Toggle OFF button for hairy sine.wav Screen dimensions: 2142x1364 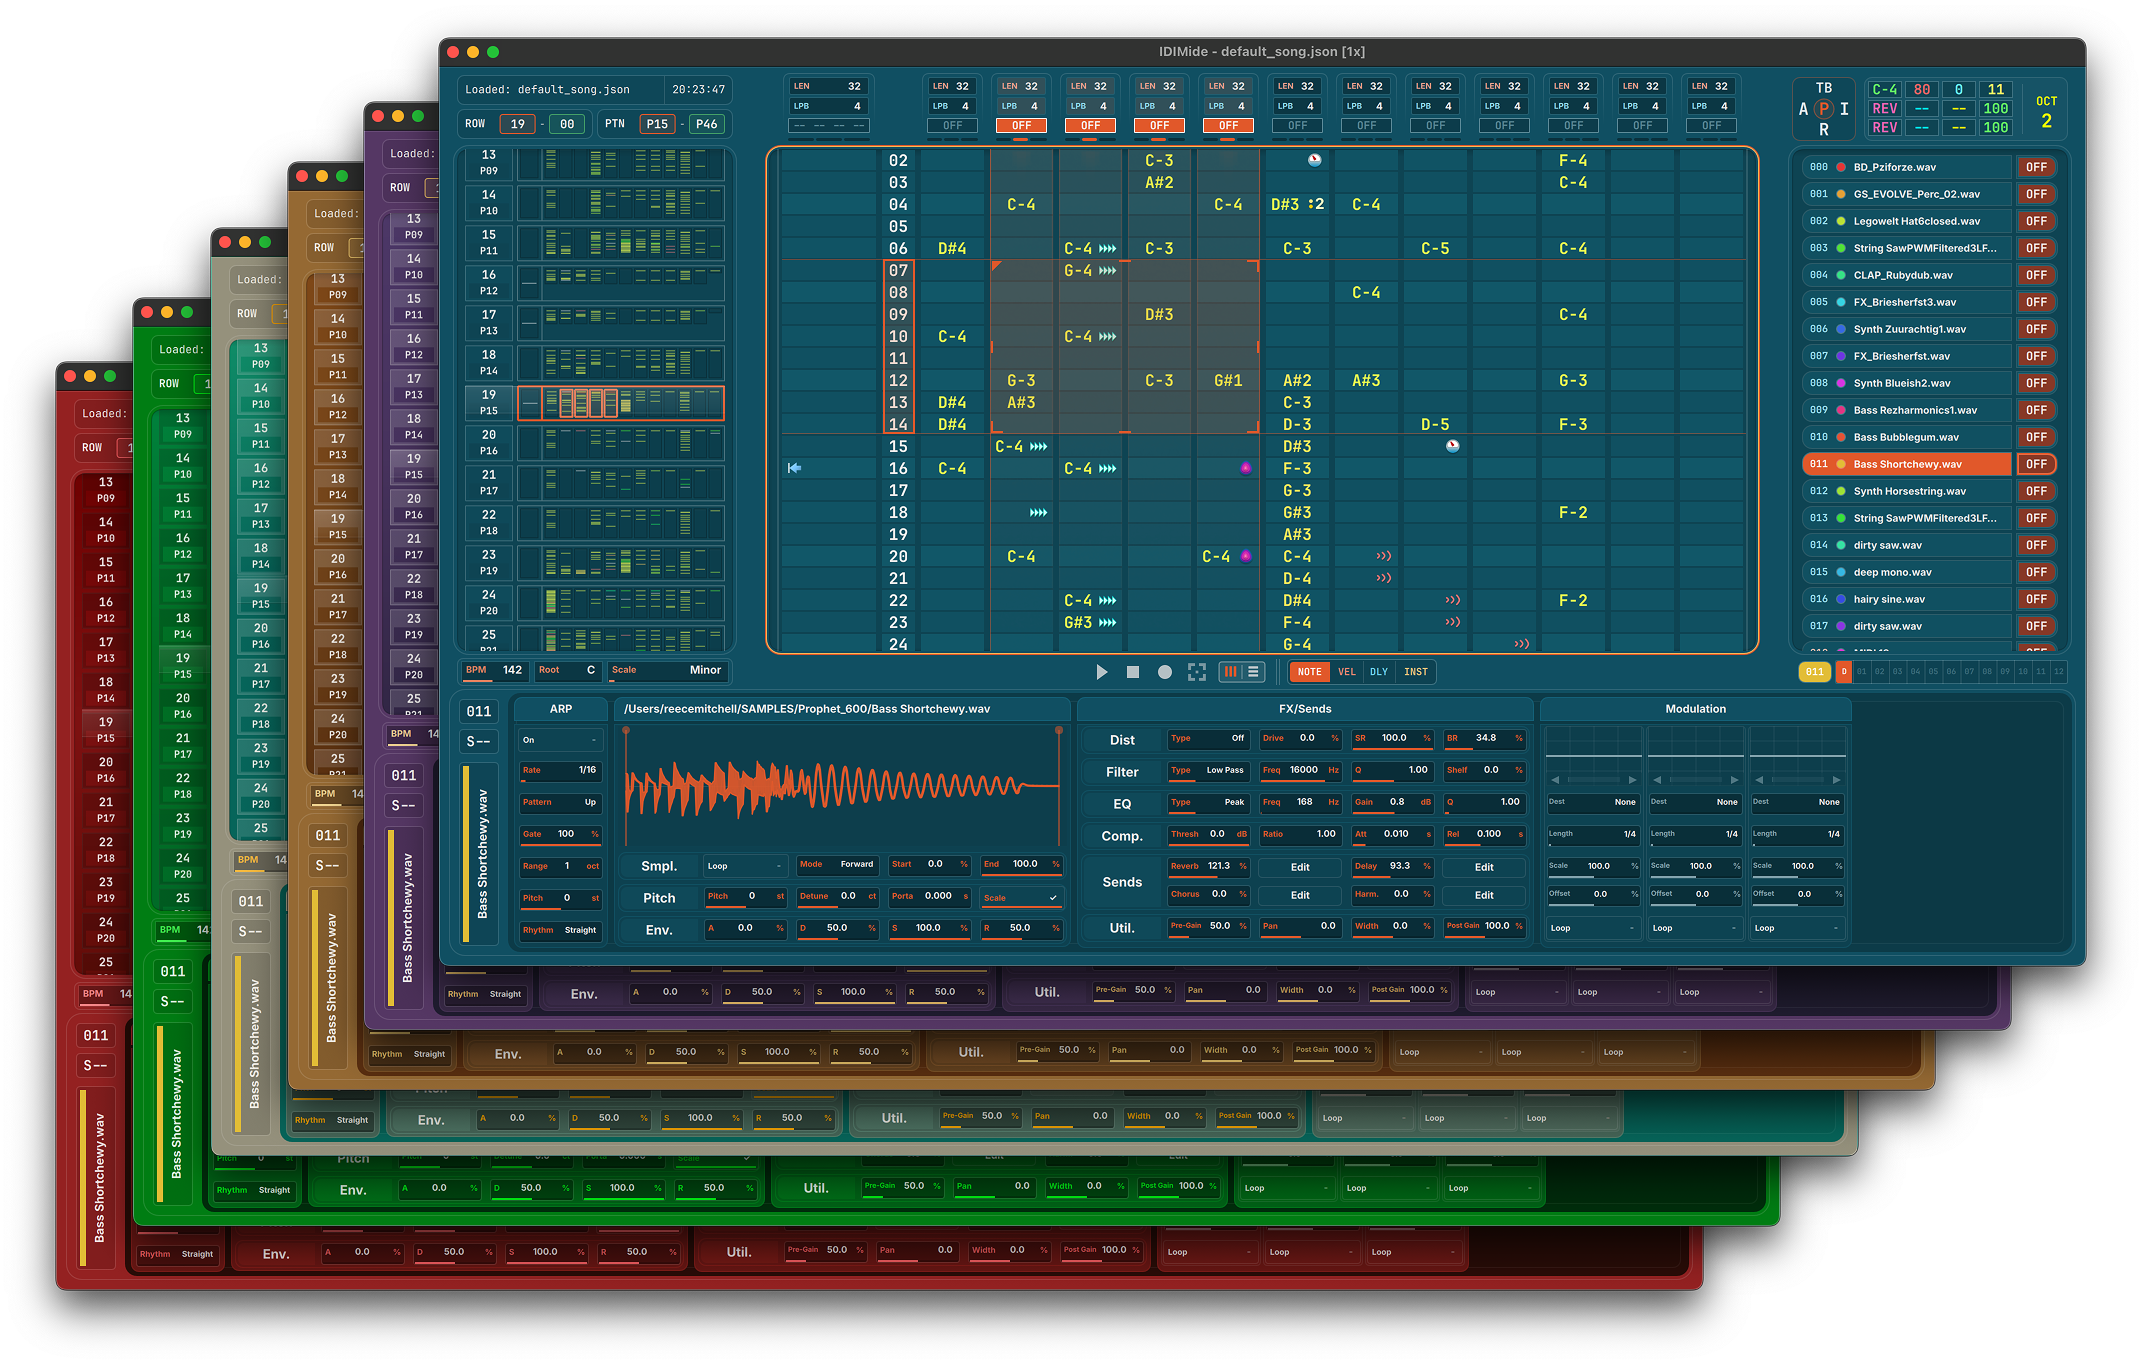(x=2036, y=599)
